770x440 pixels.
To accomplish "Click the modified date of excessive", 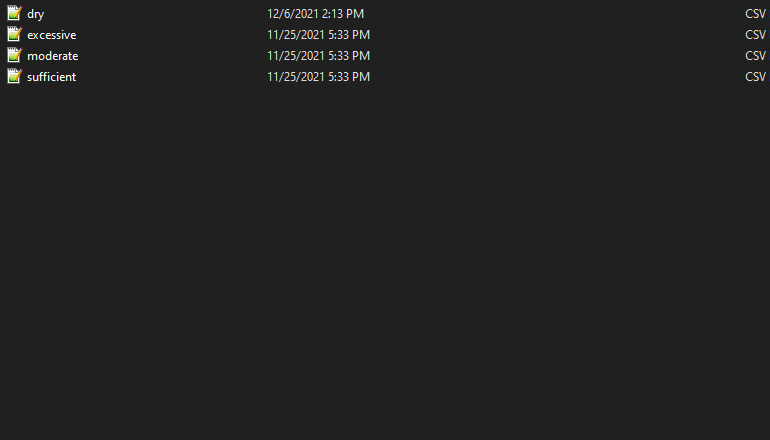I will (x=318, y=35).
